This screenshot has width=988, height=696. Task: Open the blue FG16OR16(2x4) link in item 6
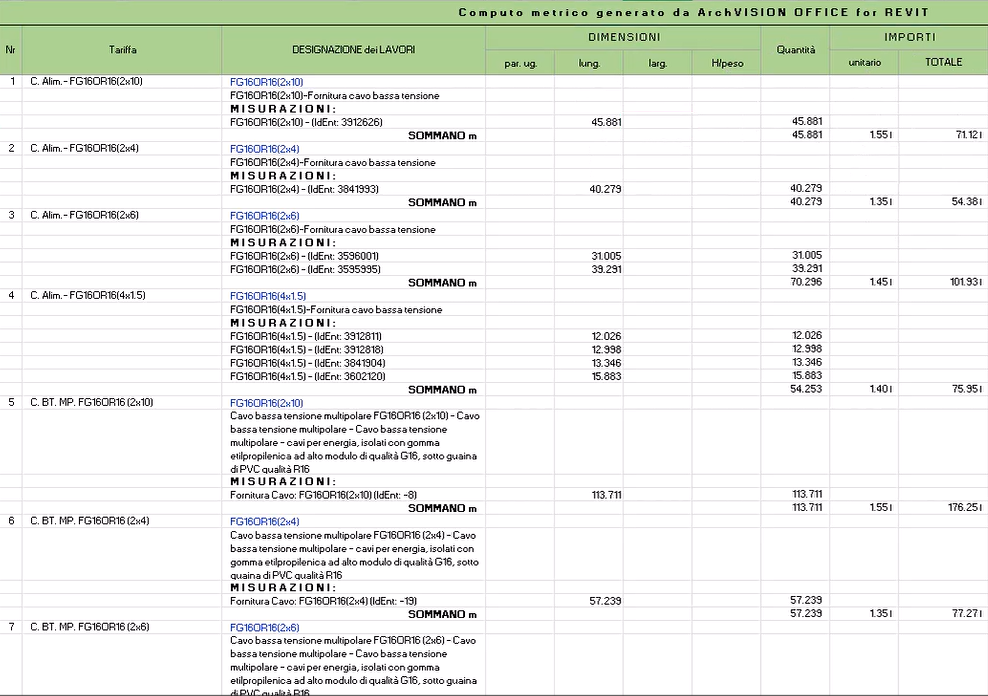[x=265, y=522]
